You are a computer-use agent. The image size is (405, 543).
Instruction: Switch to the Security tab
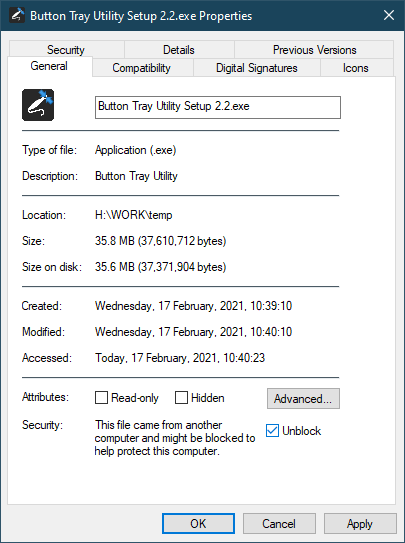click(x=66, y=50)
